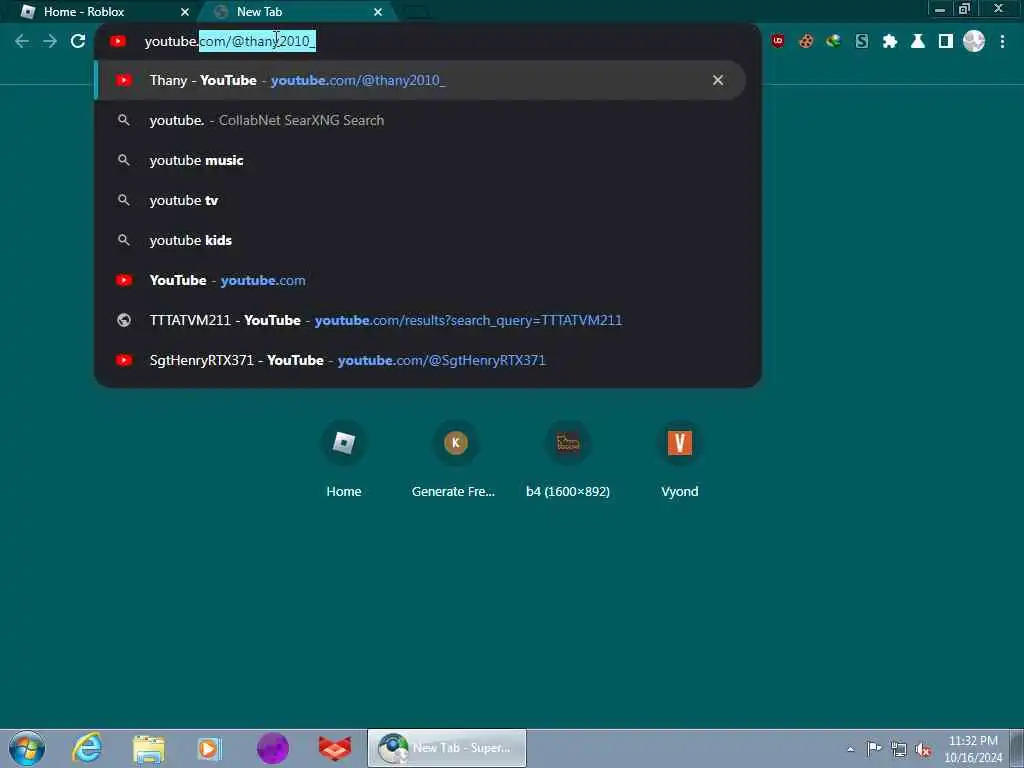Open the YouTube - youtube.com suggestion

point(420,280)
